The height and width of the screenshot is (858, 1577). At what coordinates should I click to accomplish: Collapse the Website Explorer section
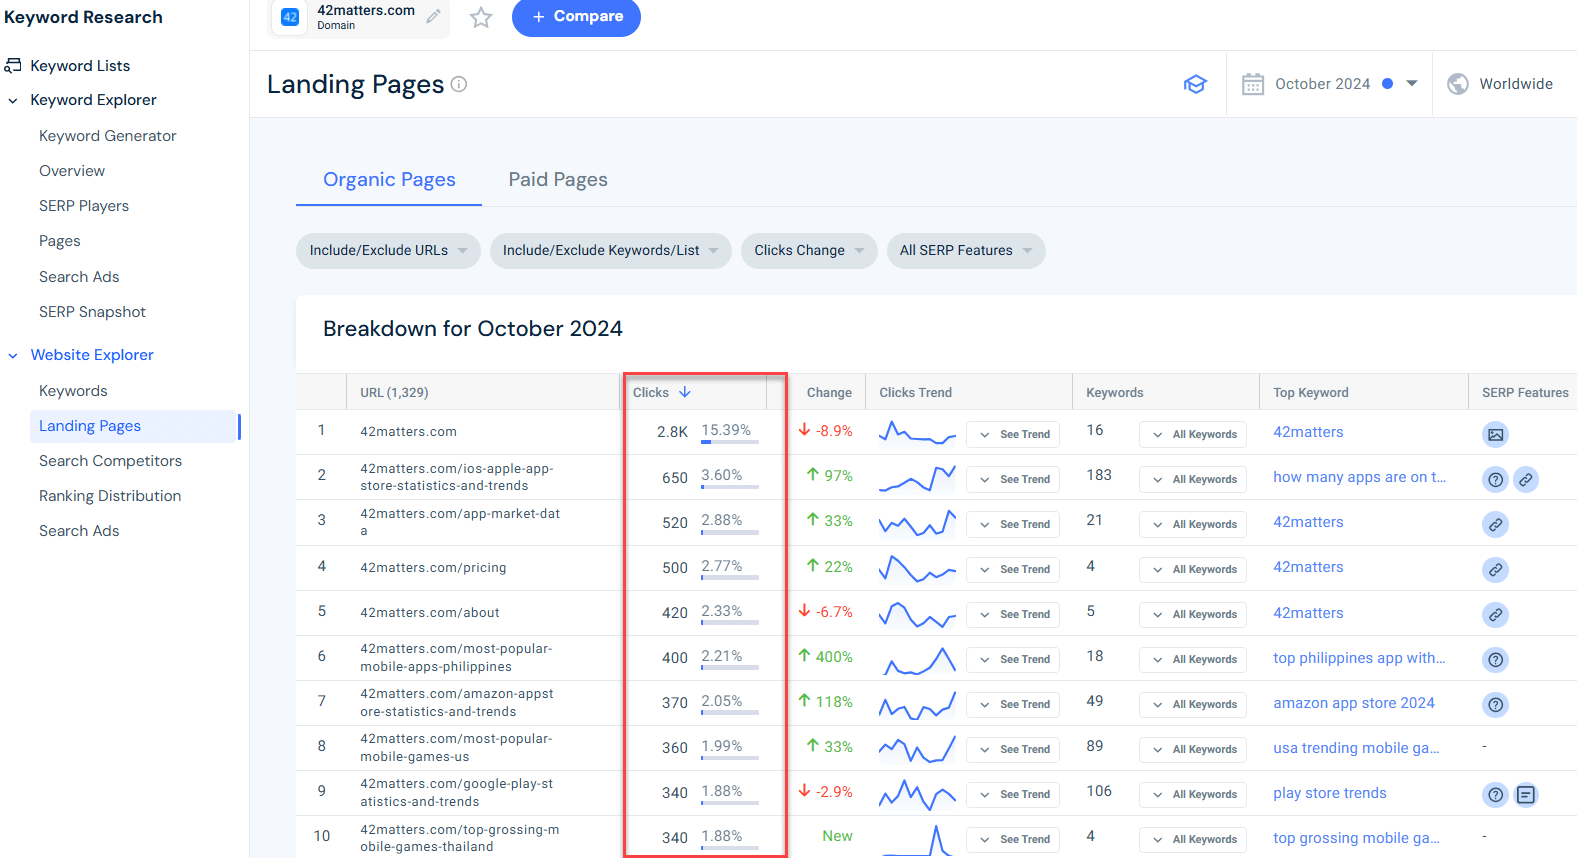[13, 355]
